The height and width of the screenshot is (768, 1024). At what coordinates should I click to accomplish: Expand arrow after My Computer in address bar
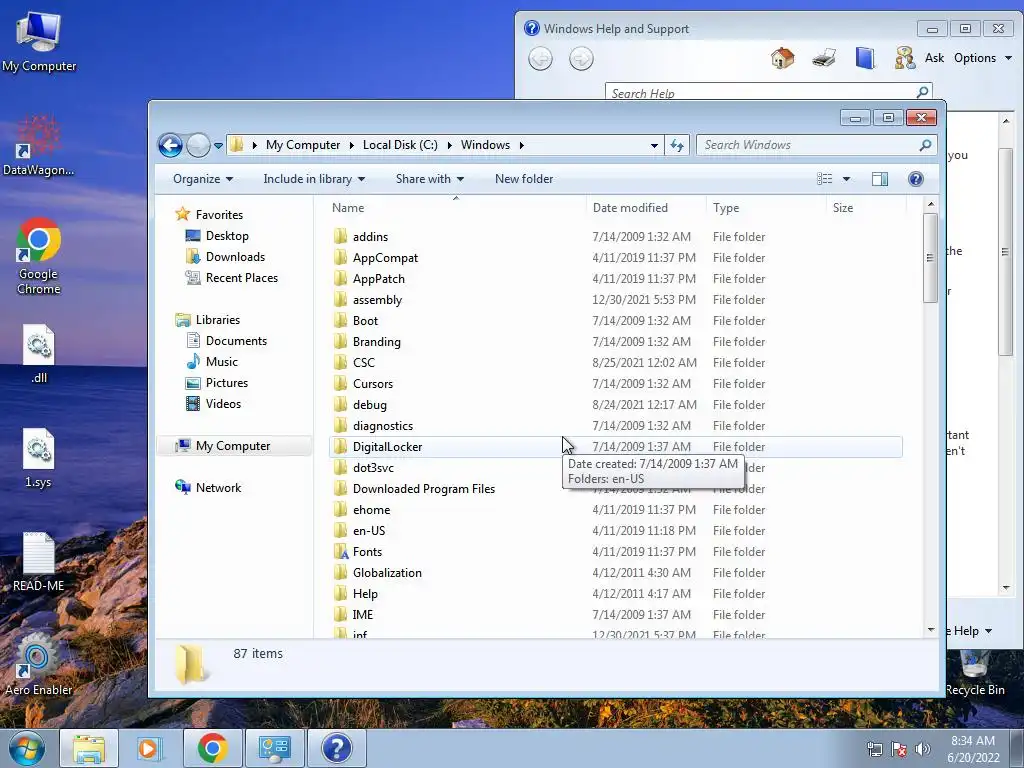pyautogui.click(x=351, y=145)
